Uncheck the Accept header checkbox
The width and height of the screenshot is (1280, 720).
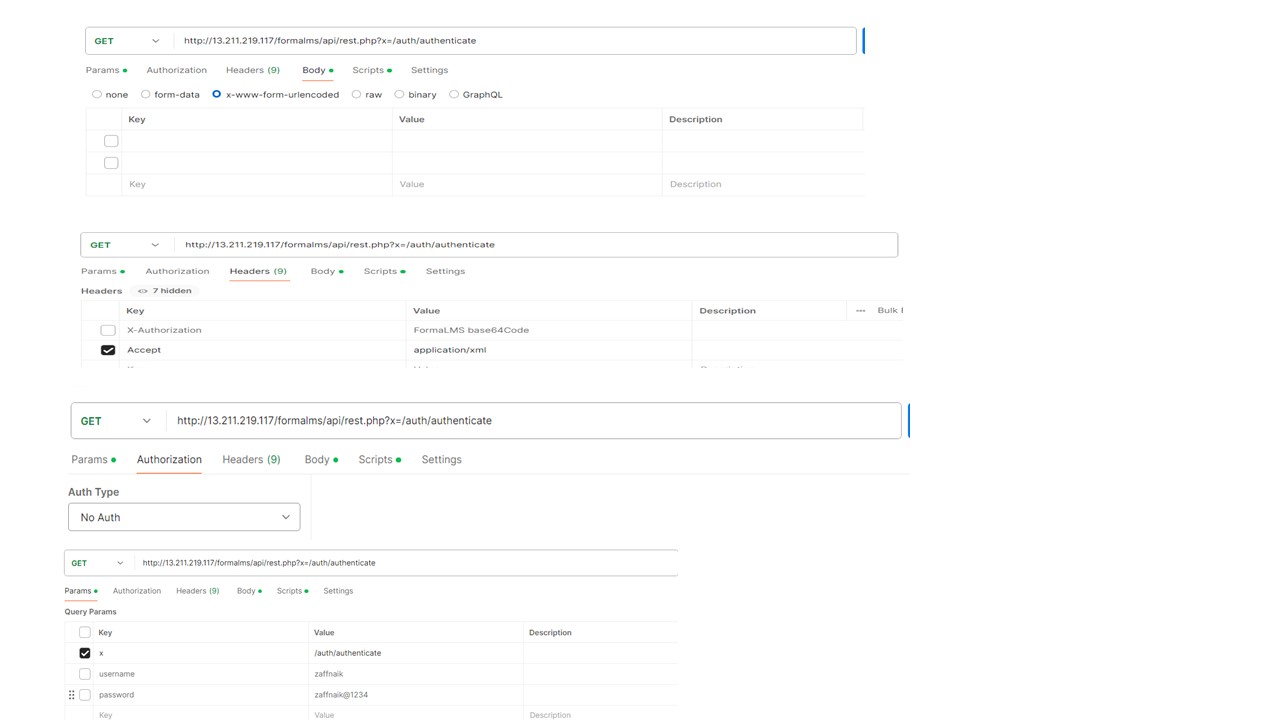[108, 350]
